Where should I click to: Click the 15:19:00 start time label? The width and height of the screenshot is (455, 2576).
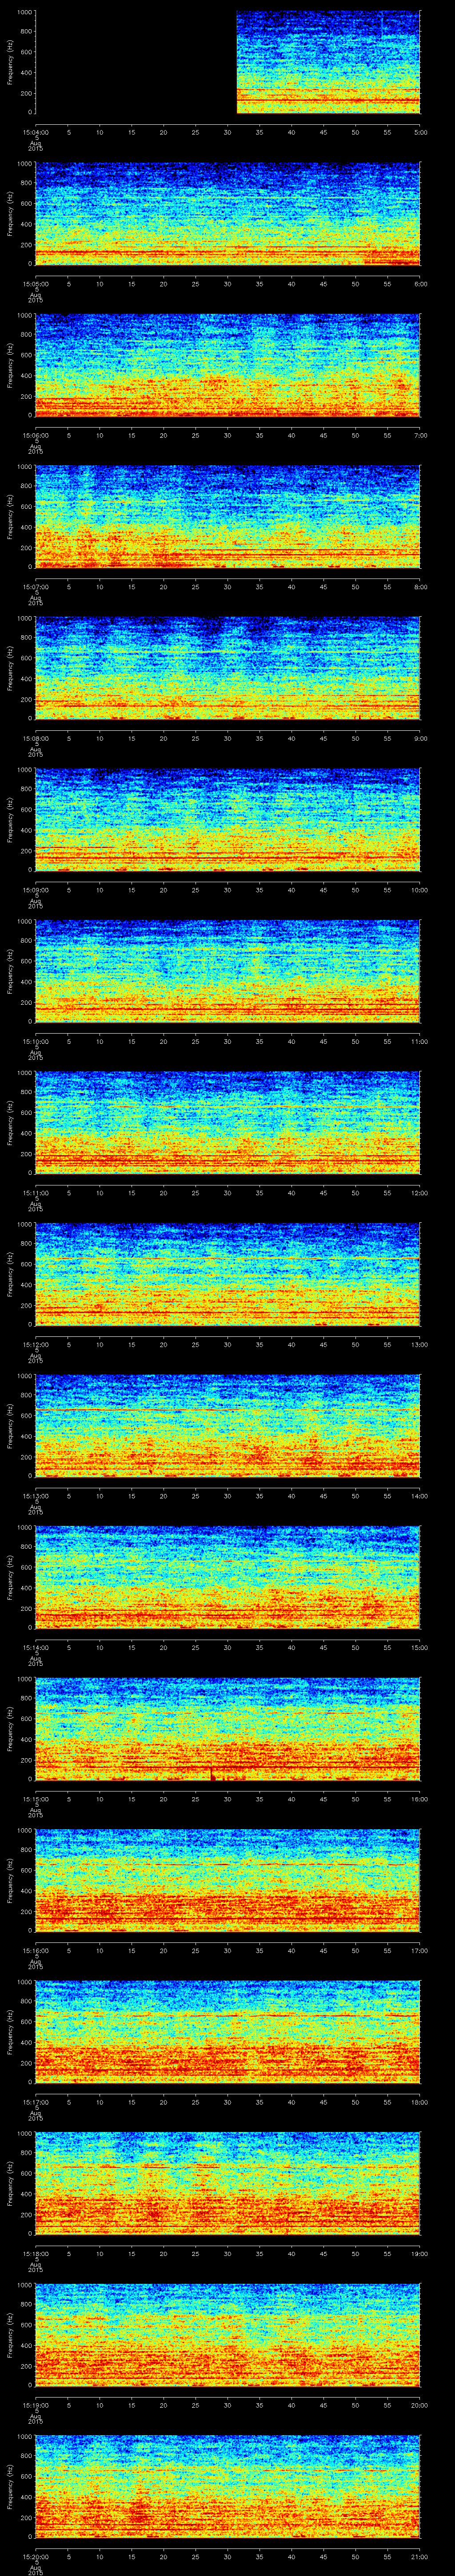click(36, 2405)
